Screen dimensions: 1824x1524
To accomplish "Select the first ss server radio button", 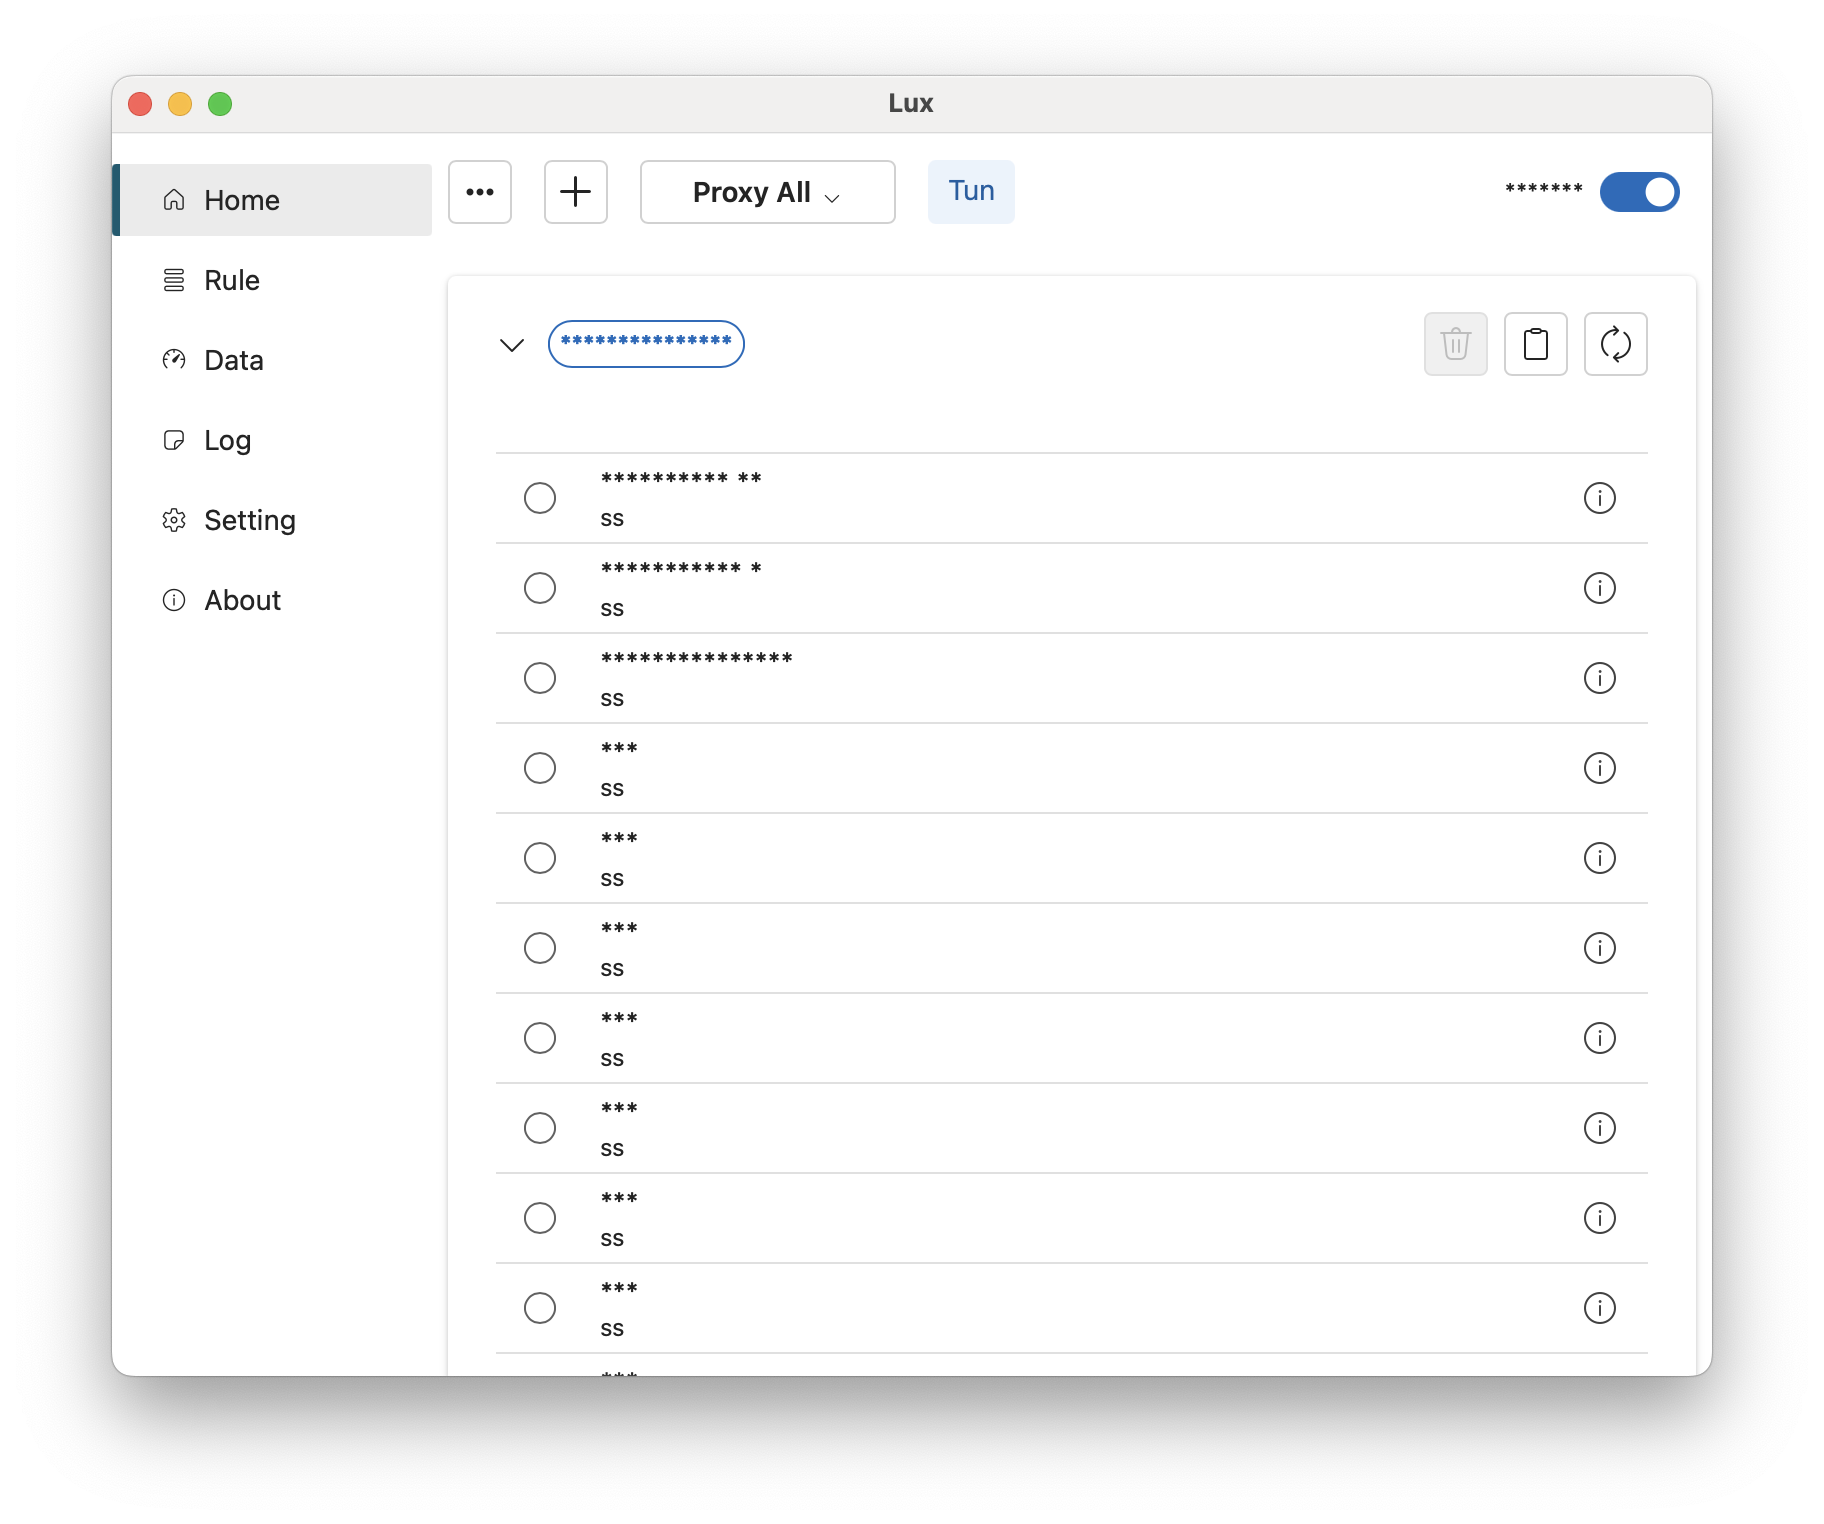I will pyautogui.click(x=540, y=497).
